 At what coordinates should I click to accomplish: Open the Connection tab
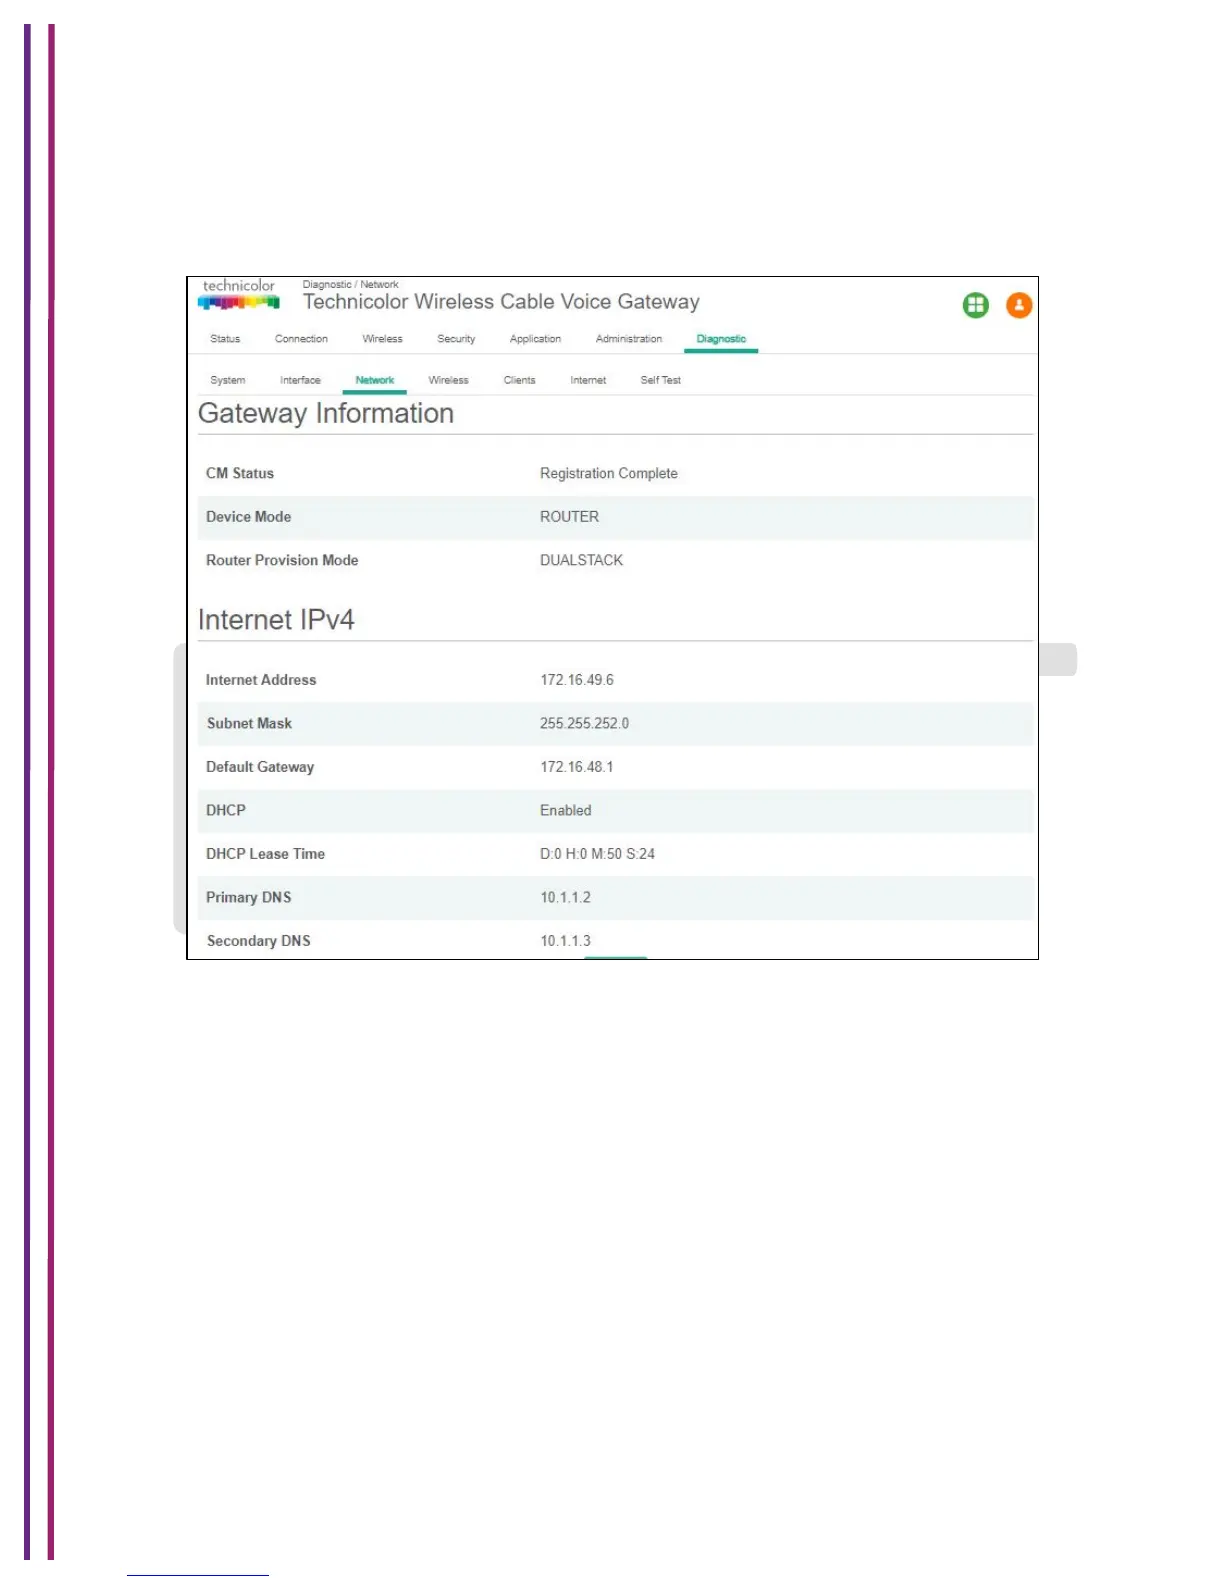(301, 339)
